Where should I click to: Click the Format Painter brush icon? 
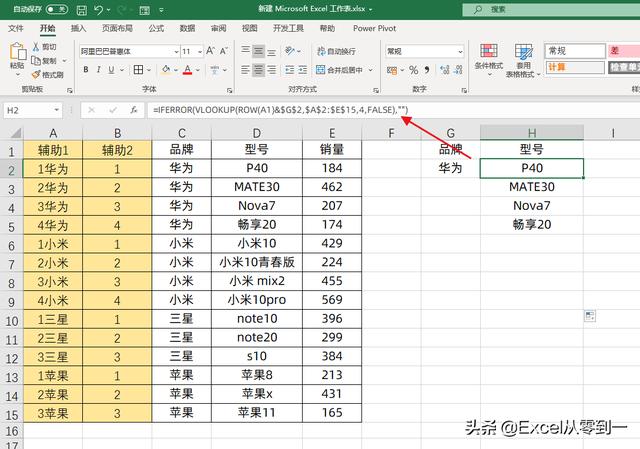coord(36,75)
